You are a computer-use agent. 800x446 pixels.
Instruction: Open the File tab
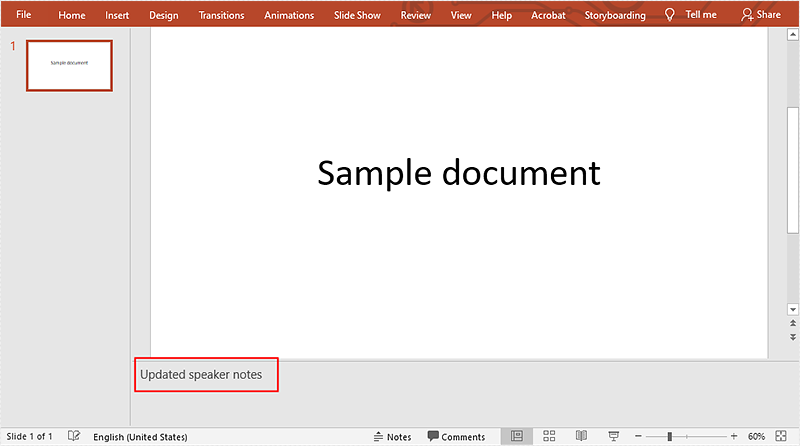pos(23,15)
